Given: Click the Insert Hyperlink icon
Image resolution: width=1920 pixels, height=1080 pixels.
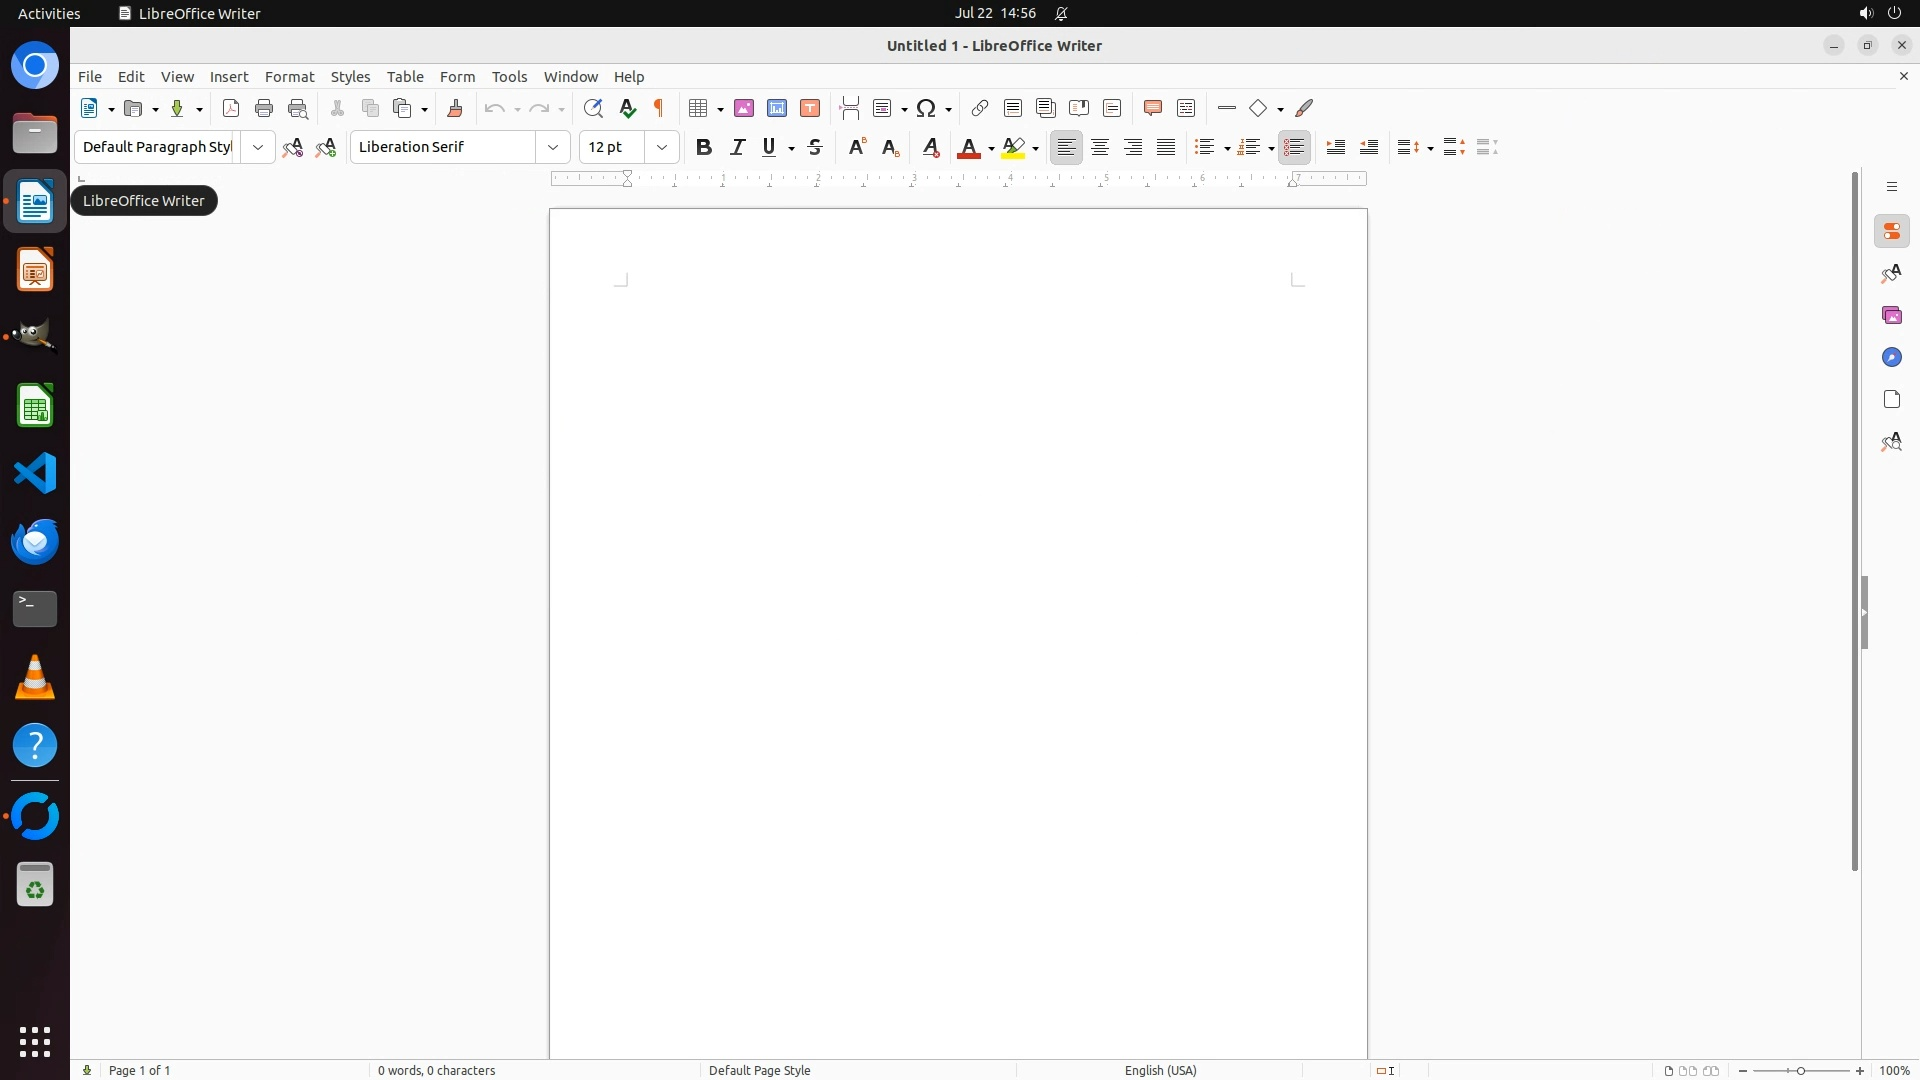Looking at the screenshot, I should [x=980, y=108].
